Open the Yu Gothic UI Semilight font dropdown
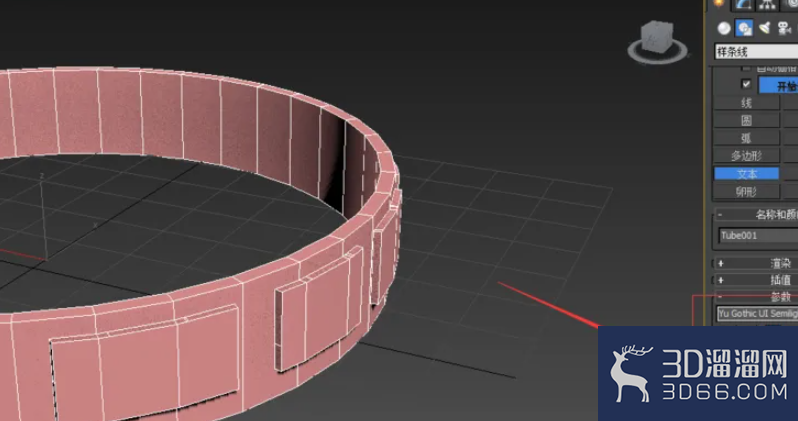The height and width of the screenshot is (421, 798). click(x=757, y=314)
